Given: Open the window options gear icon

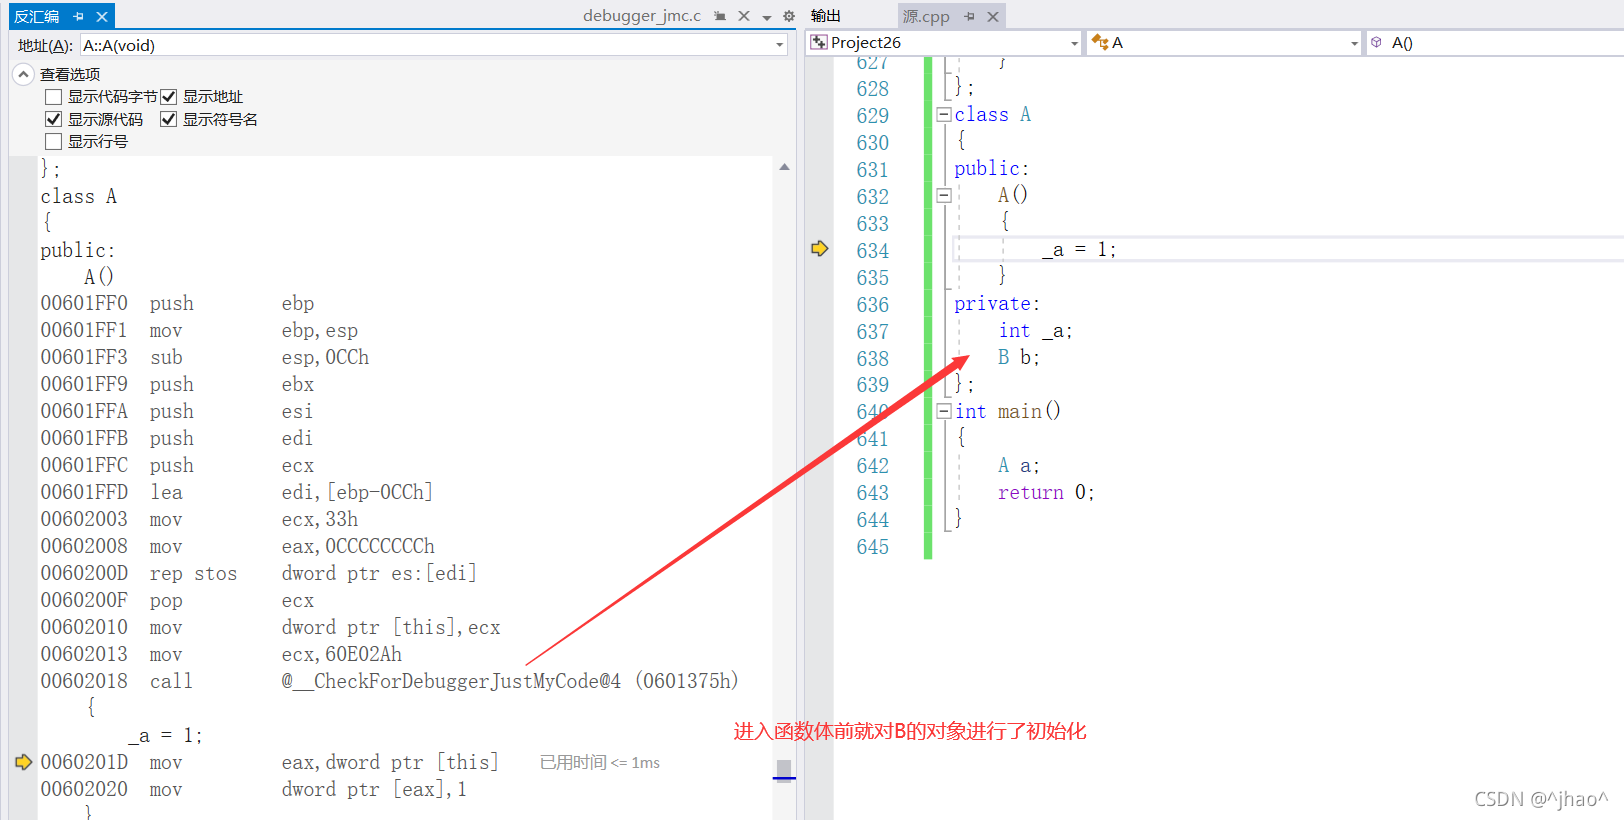Looking at the screenshot, I should pos(788,16).
